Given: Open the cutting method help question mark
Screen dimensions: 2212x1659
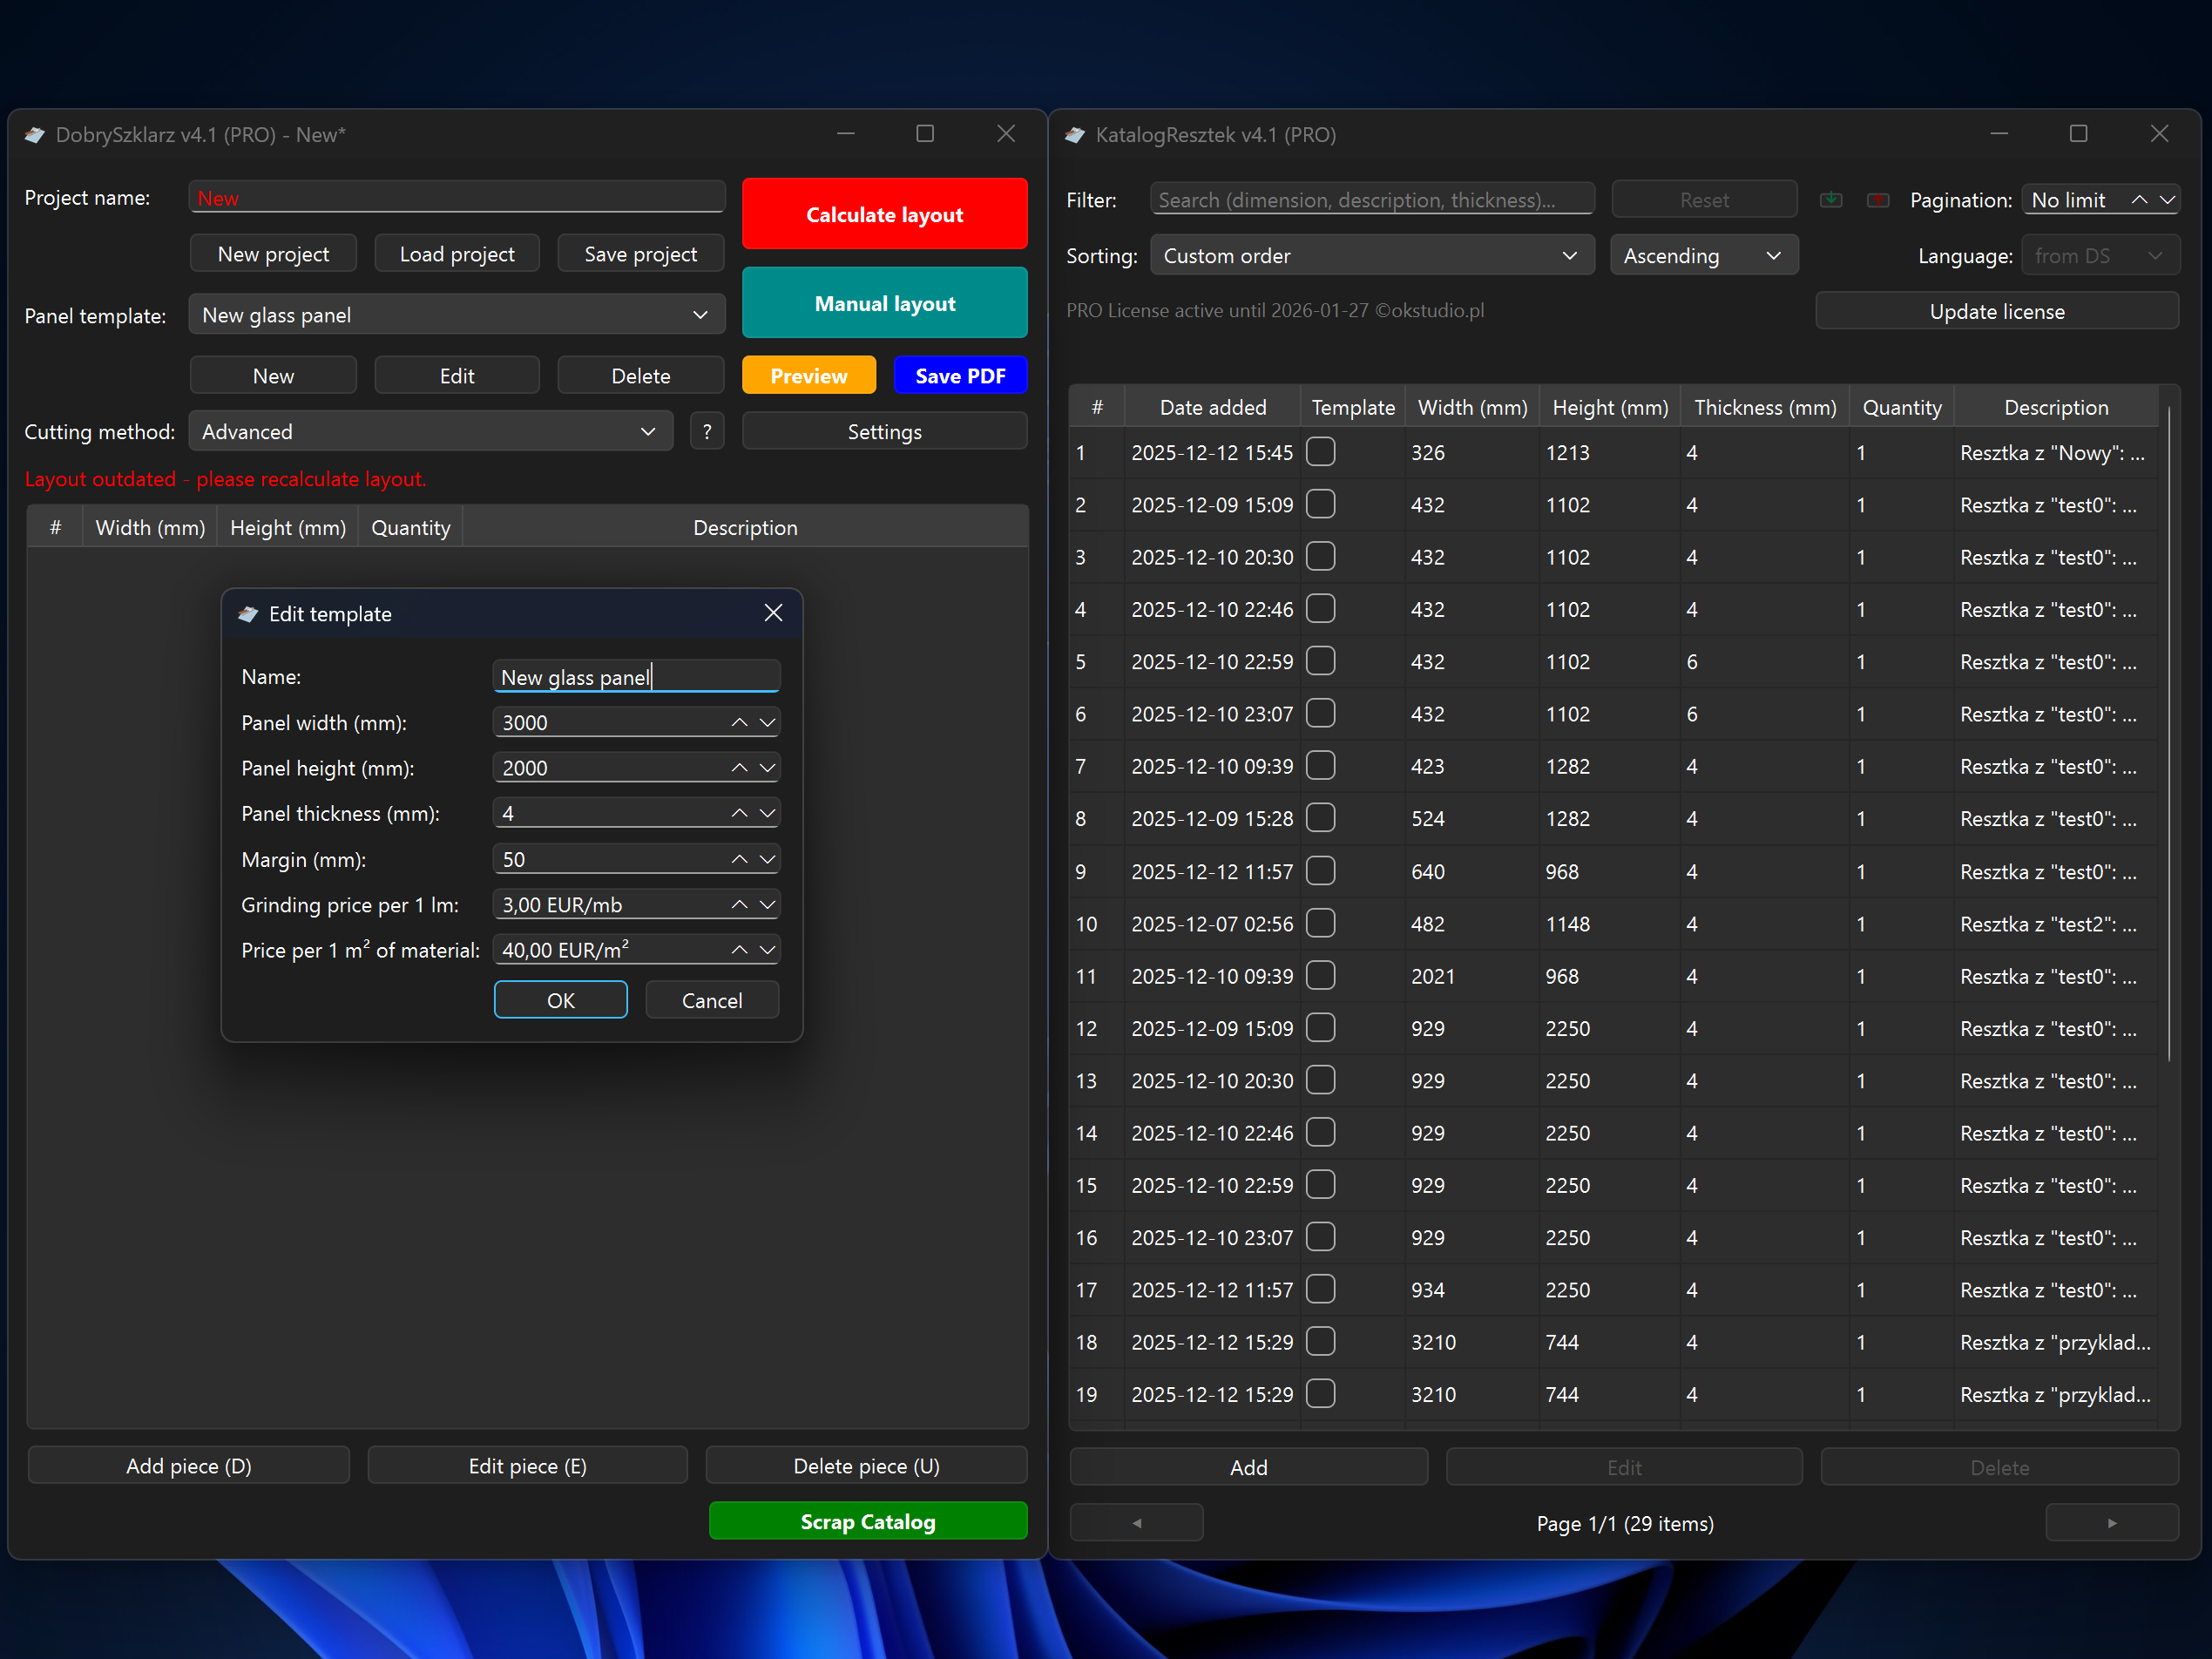Looking at the screenshot, I should tap(707, 432).
